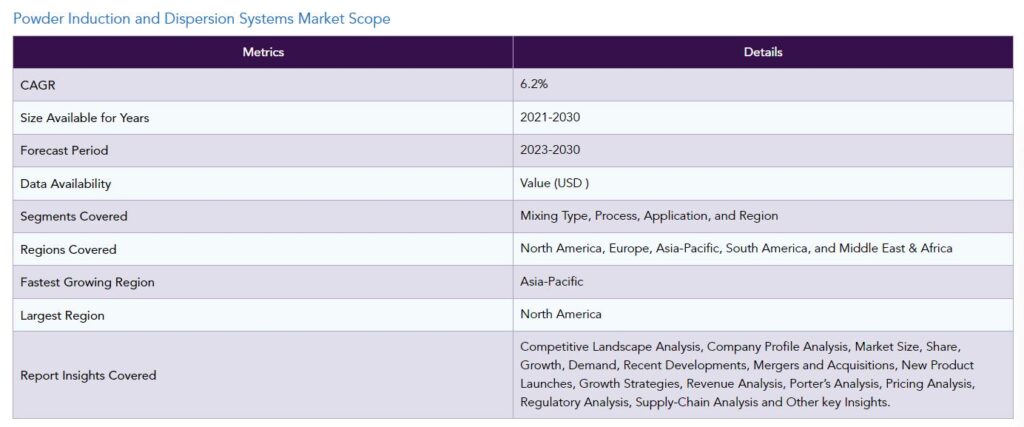
Task: Select the Largest Region row label
Action: [62, 315]
